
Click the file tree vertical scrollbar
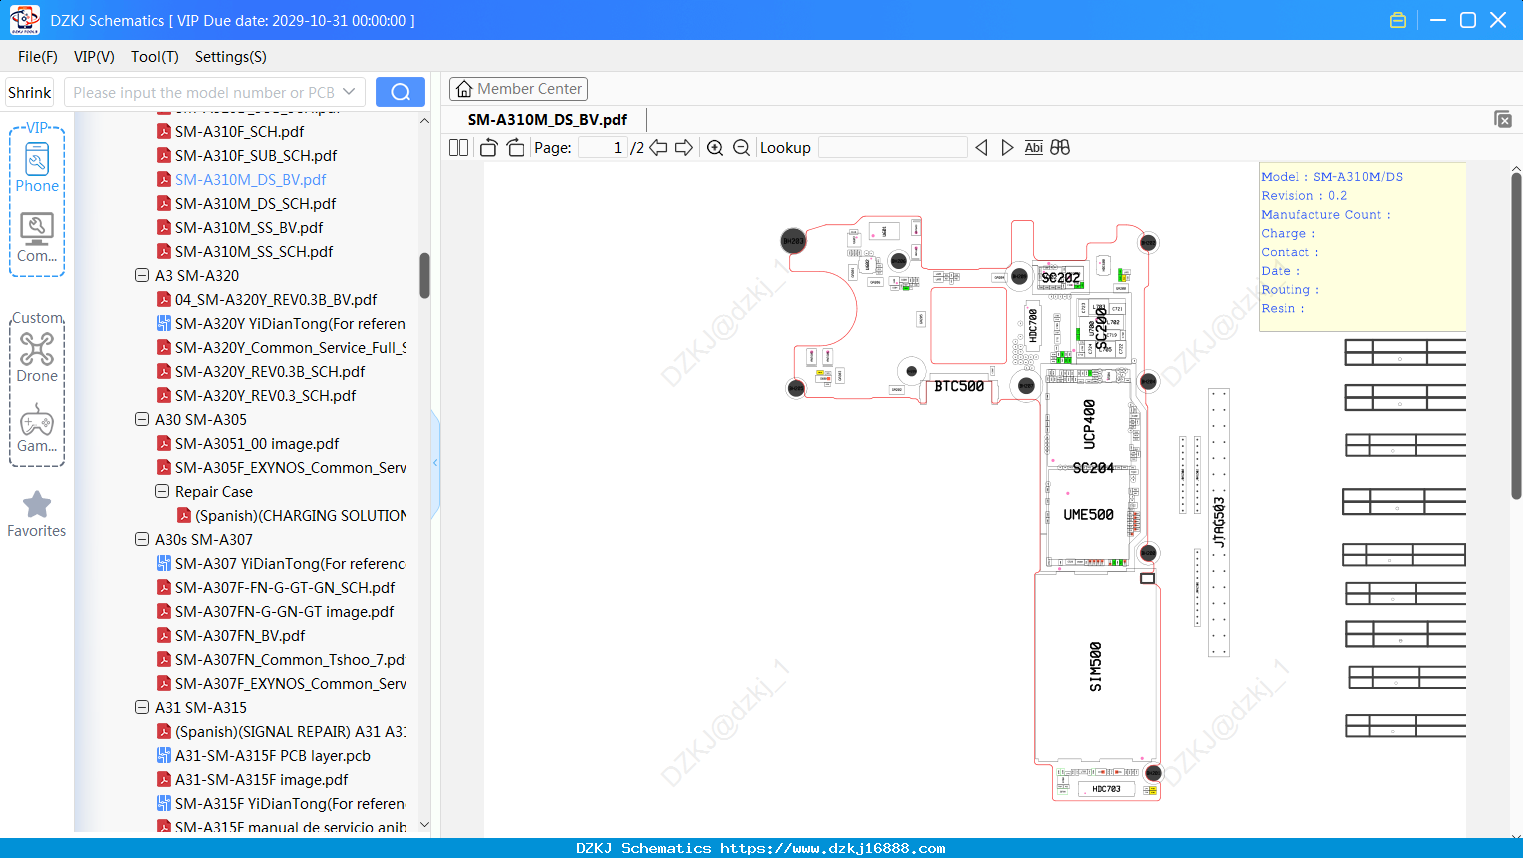424,275
